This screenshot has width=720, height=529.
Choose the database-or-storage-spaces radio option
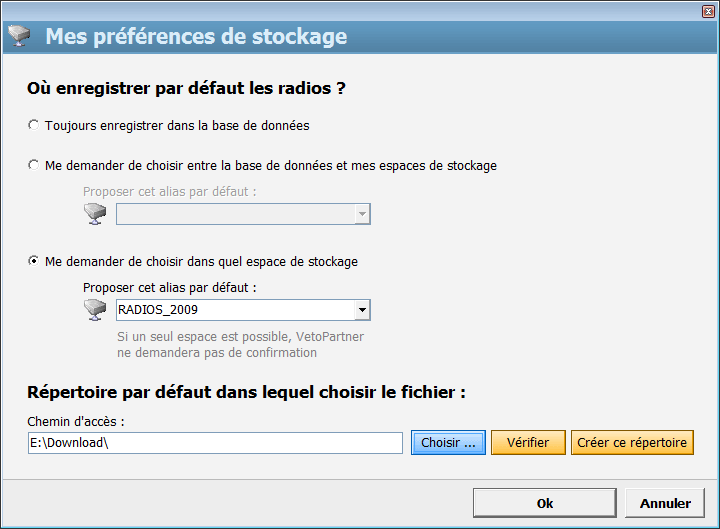tap(35, 165)
